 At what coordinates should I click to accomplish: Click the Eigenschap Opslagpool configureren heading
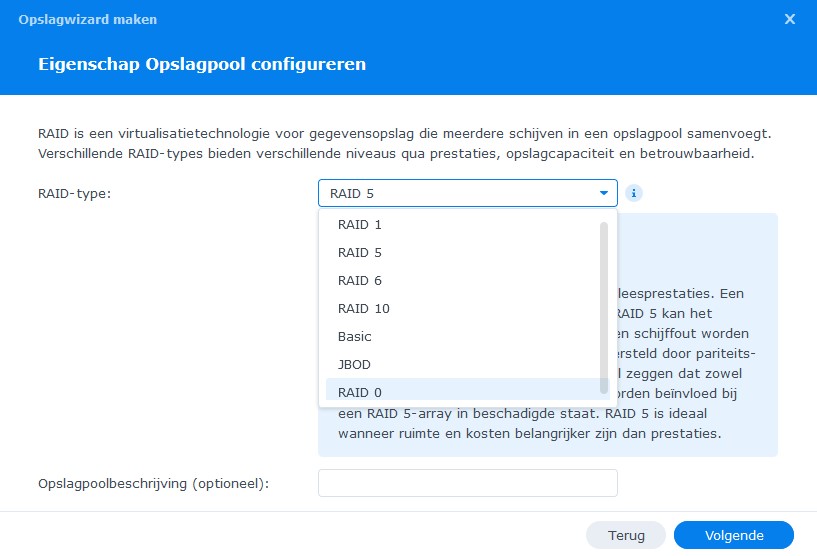[202, 64]
